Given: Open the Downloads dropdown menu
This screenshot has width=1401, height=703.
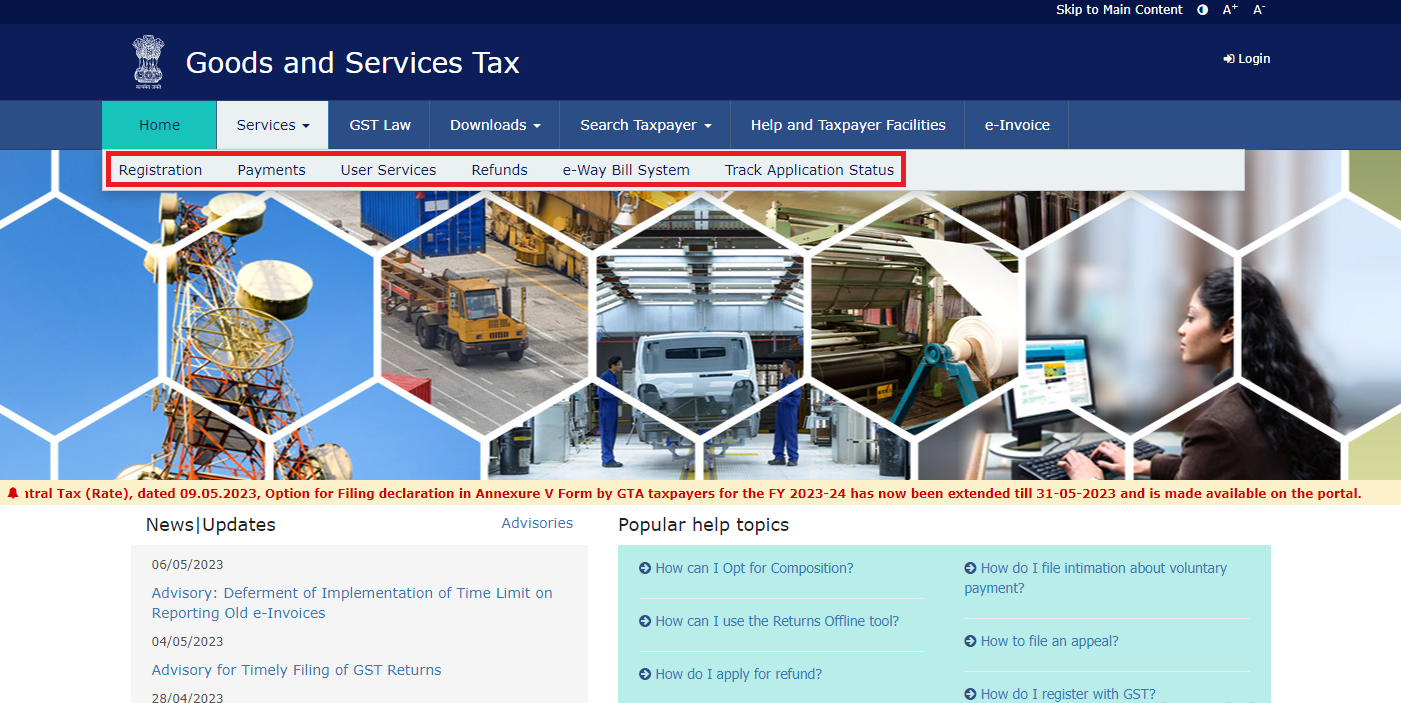Looking at the screenshot, I should pos(495,125).
